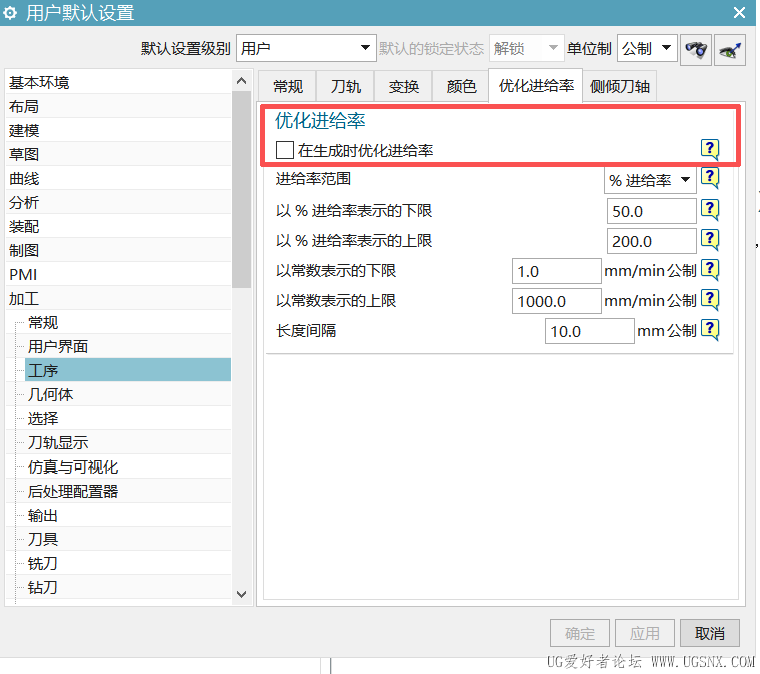
Task: Select 刀轨显示 under 加工
Action: [x=128, y=442]
